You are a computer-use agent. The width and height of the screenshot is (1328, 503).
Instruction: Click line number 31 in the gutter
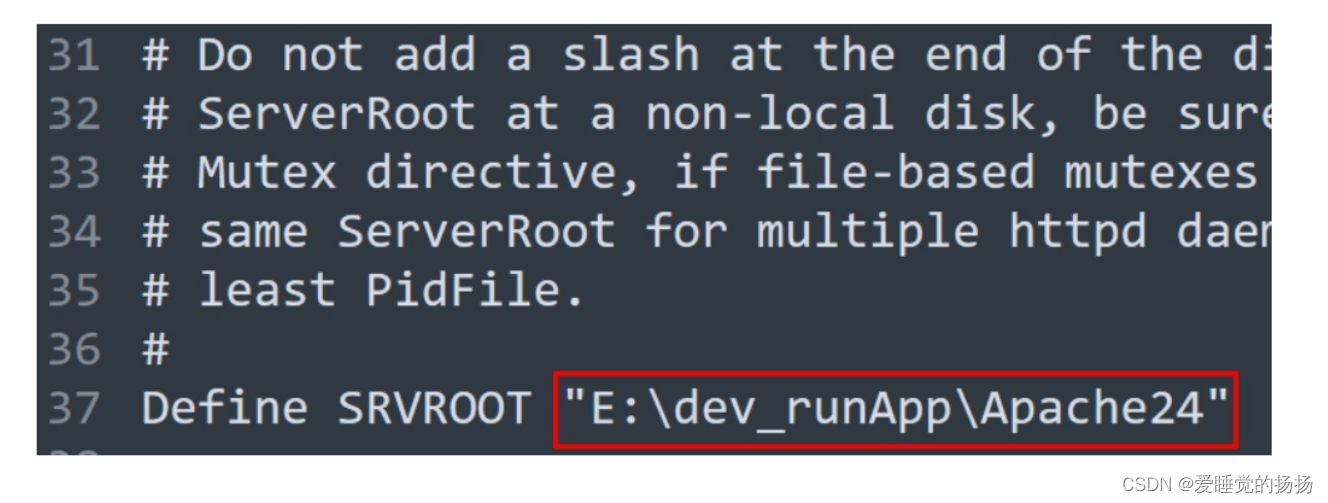pyautogui.click(x=74, y=56)
